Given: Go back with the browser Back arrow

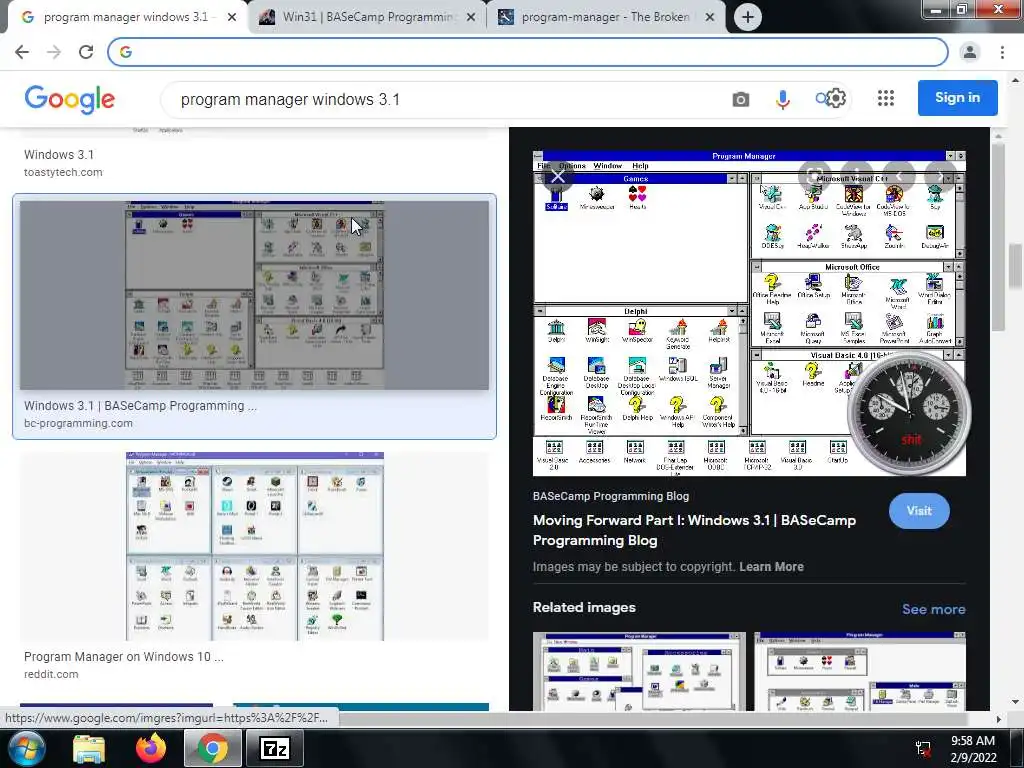Looking at the screenshot, I should tap(22, 52).
